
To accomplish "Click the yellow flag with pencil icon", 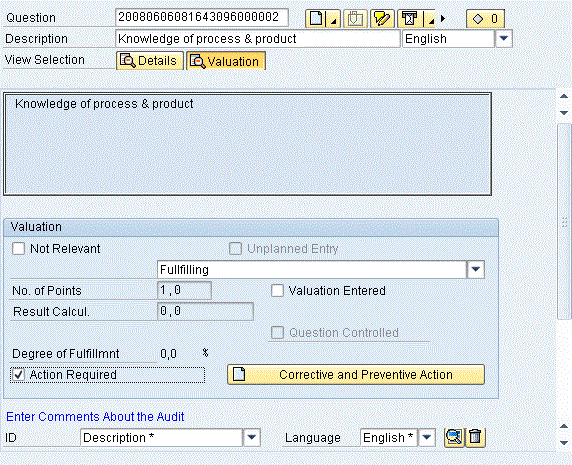I will [382, 18].
